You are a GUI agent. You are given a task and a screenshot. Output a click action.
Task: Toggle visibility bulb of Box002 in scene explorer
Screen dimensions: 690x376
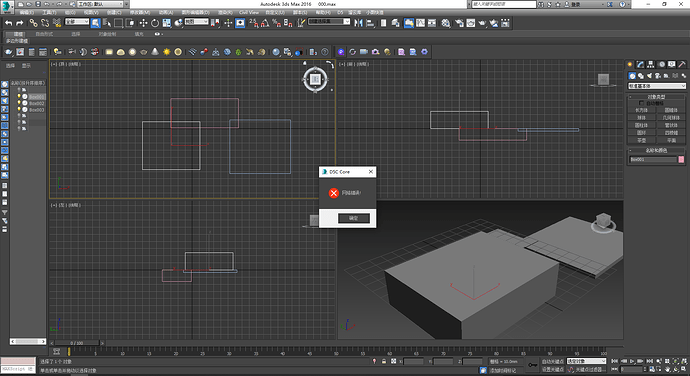pyautogui.click(x=19, y=103)
